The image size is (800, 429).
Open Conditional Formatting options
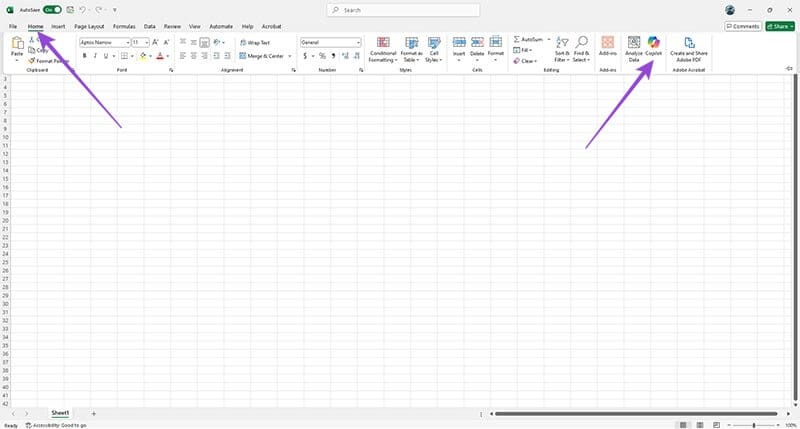point(383,48)
